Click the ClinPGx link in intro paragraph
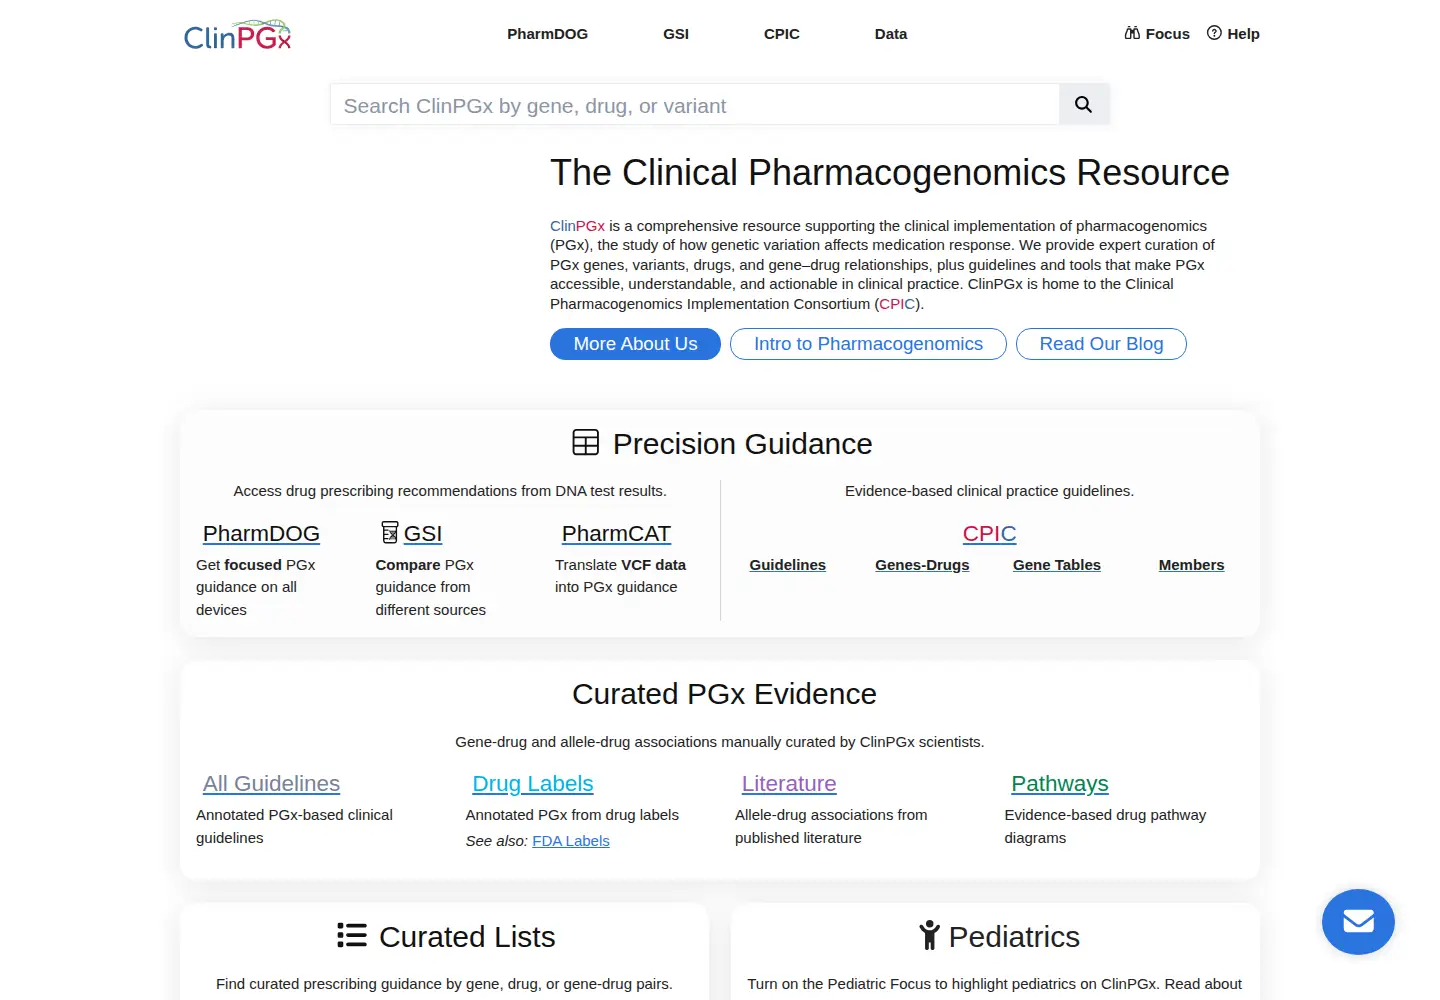Image resolution: width=1440 pixels, height=1000 pixels. (x=577, y=226)
